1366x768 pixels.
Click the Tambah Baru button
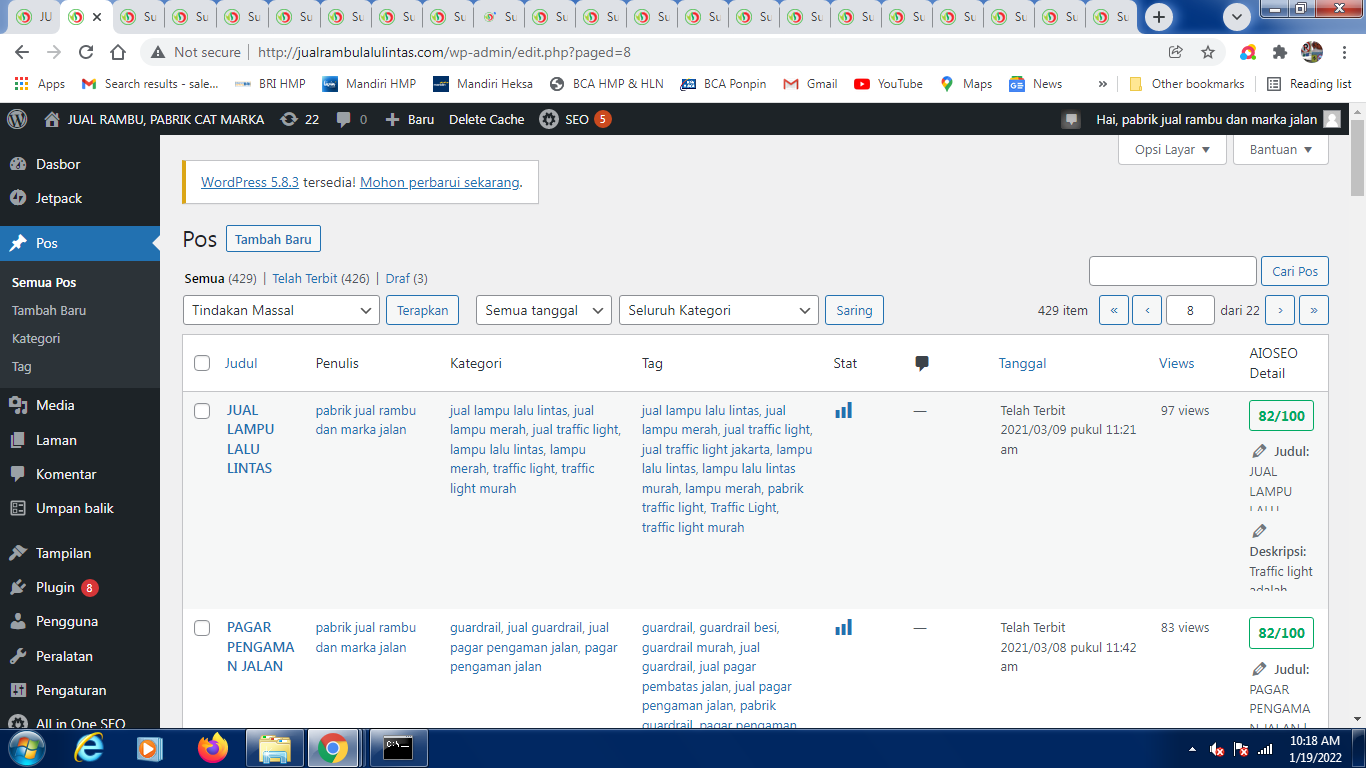273,239
